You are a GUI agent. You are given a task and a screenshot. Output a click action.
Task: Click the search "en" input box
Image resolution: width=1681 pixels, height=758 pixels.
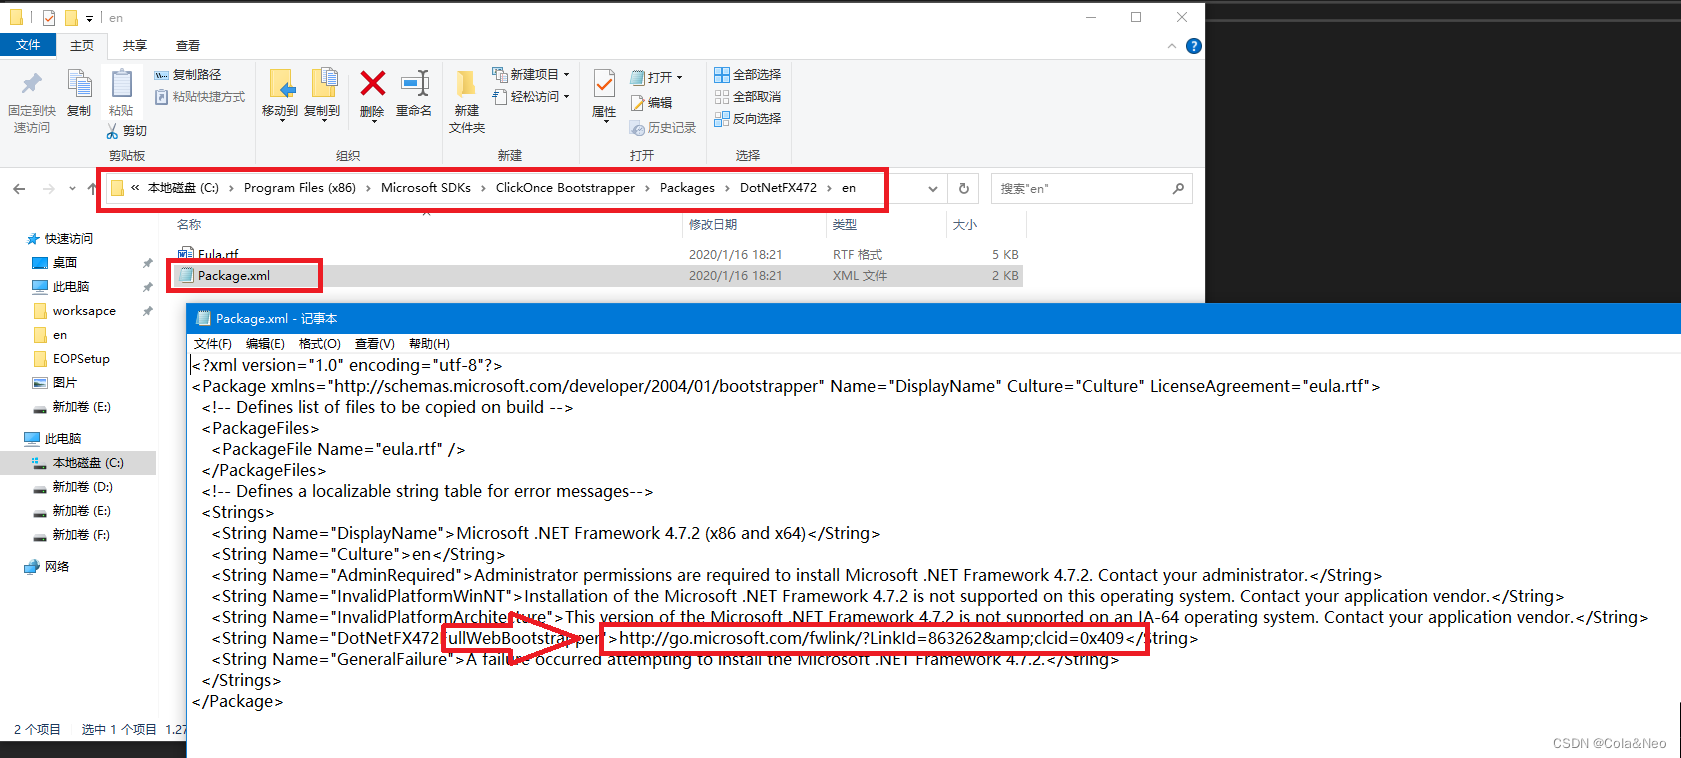(1091, 188)
